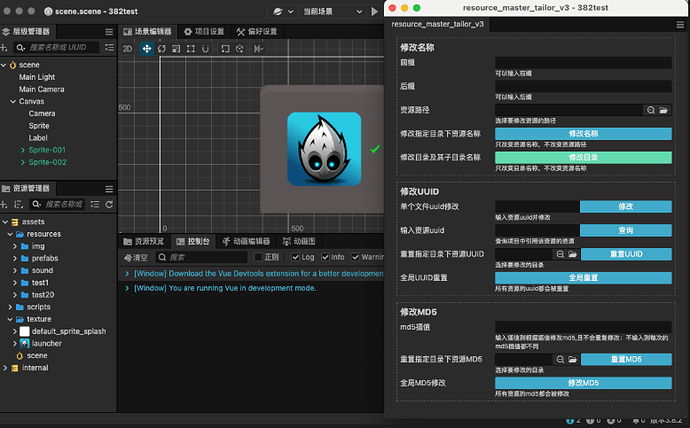Enable the 正则 regex checkbox
Screen dimensions: 690x428
click(258, 257)
